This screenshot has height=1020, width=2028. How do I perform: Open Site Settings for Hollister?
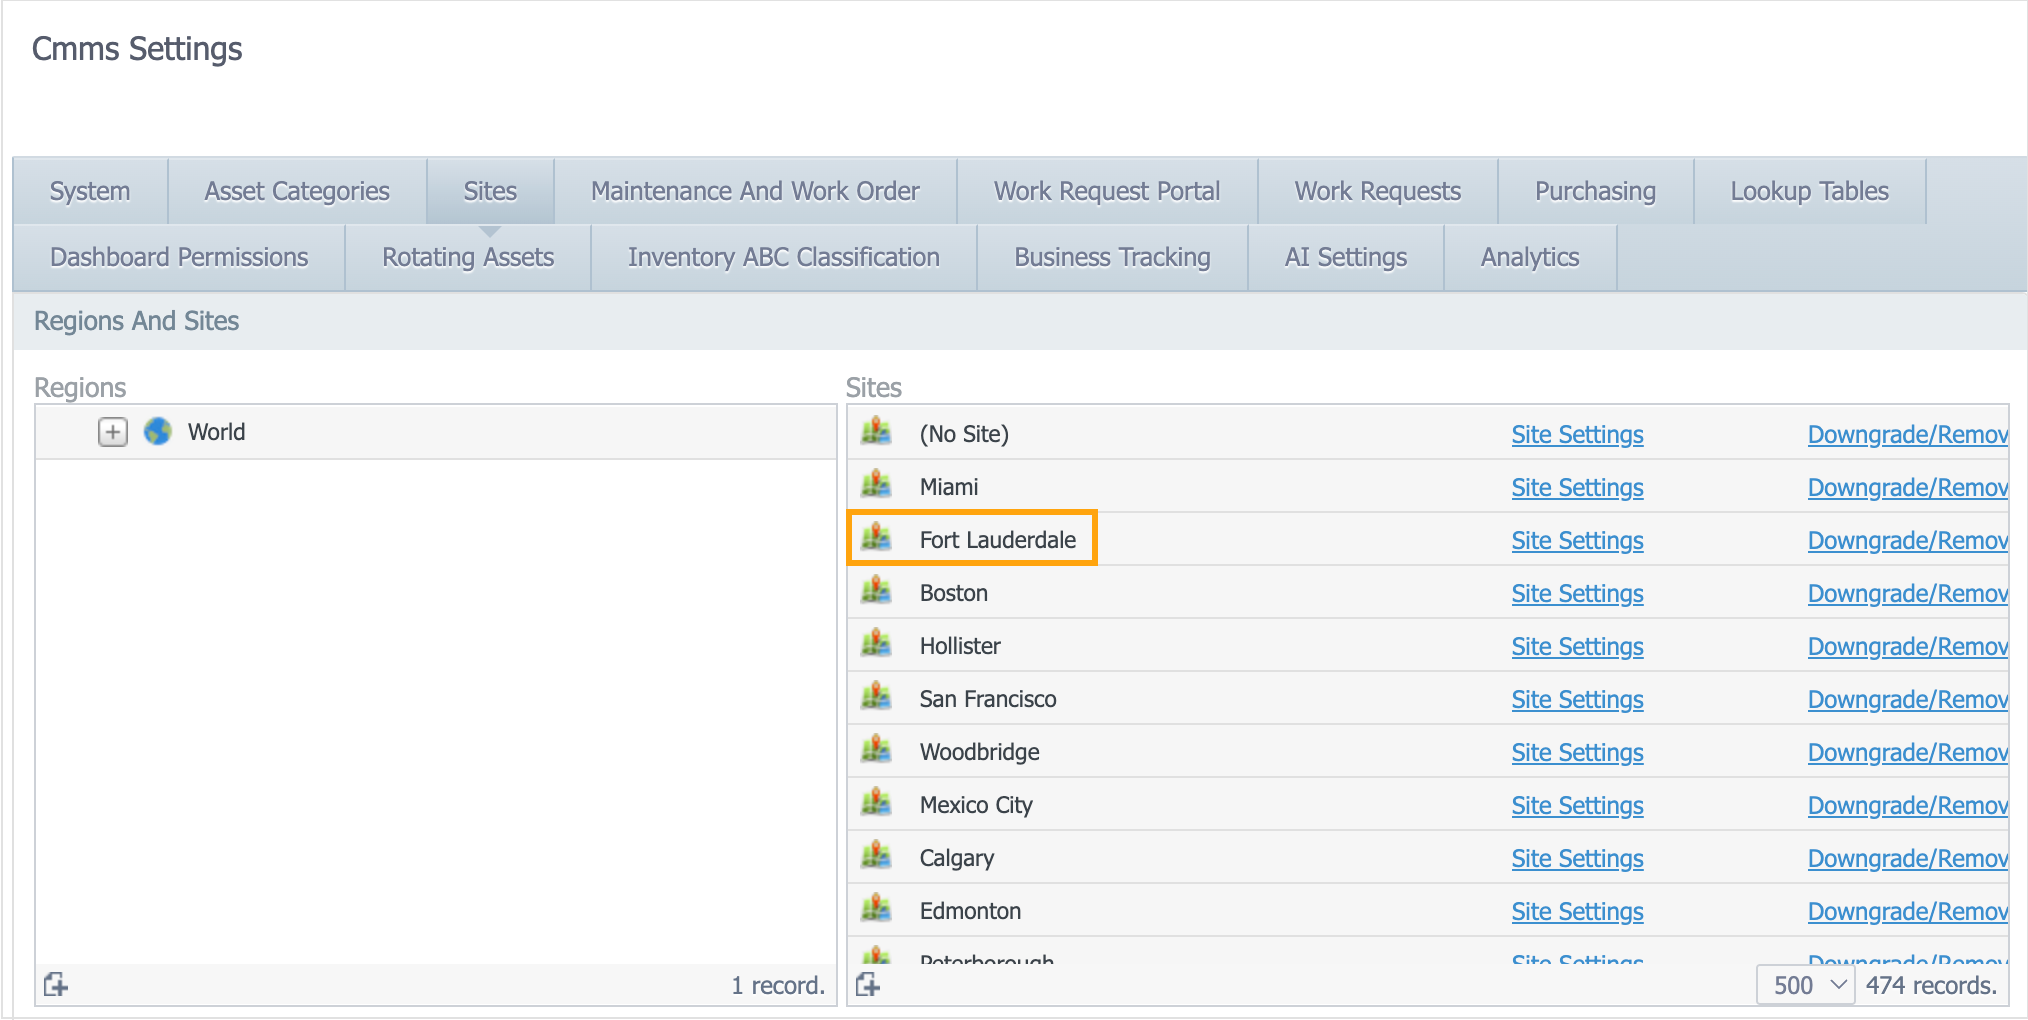point(1577,646)
